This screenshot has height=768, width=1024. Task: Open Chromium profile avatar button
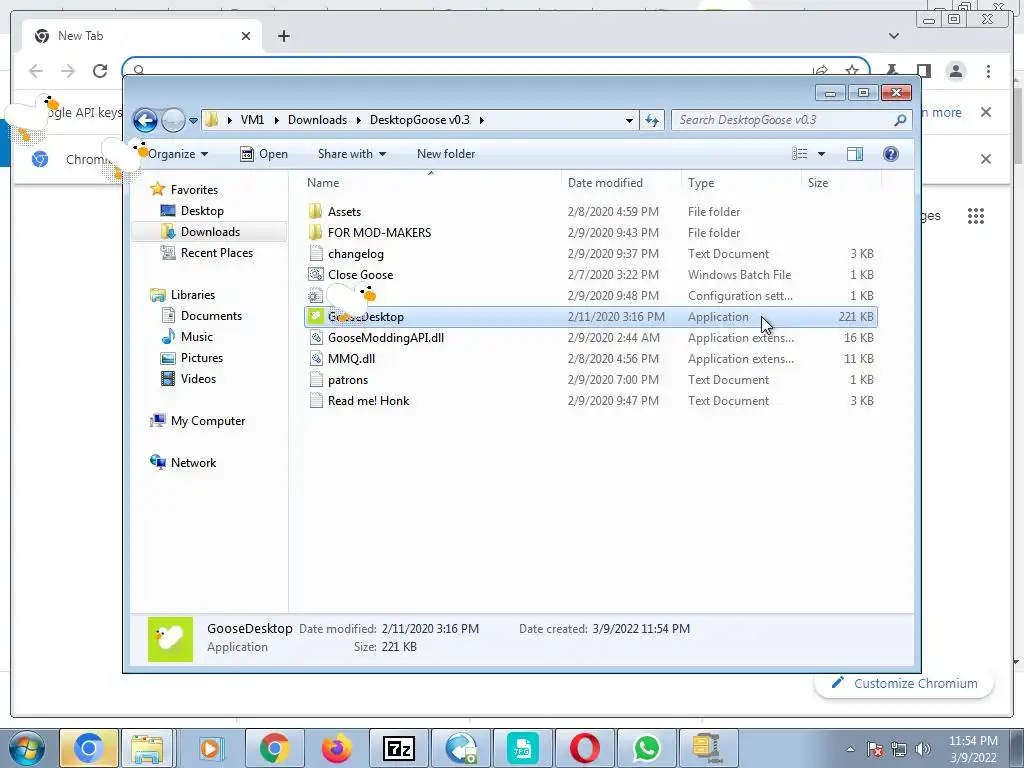[x=956, y=71]
